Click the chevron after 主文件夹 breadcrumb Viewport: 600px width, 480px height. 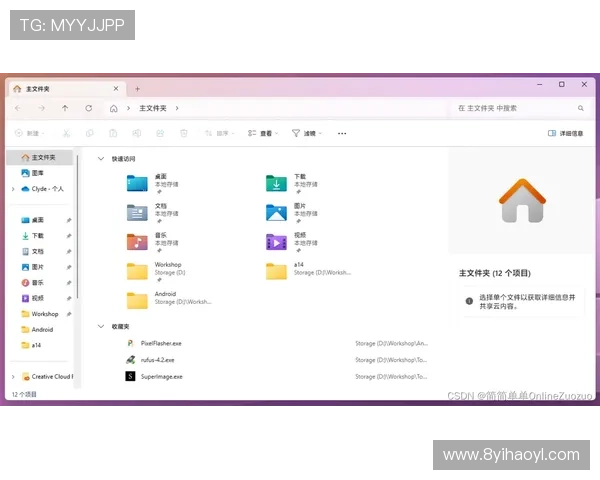(177, 108)
